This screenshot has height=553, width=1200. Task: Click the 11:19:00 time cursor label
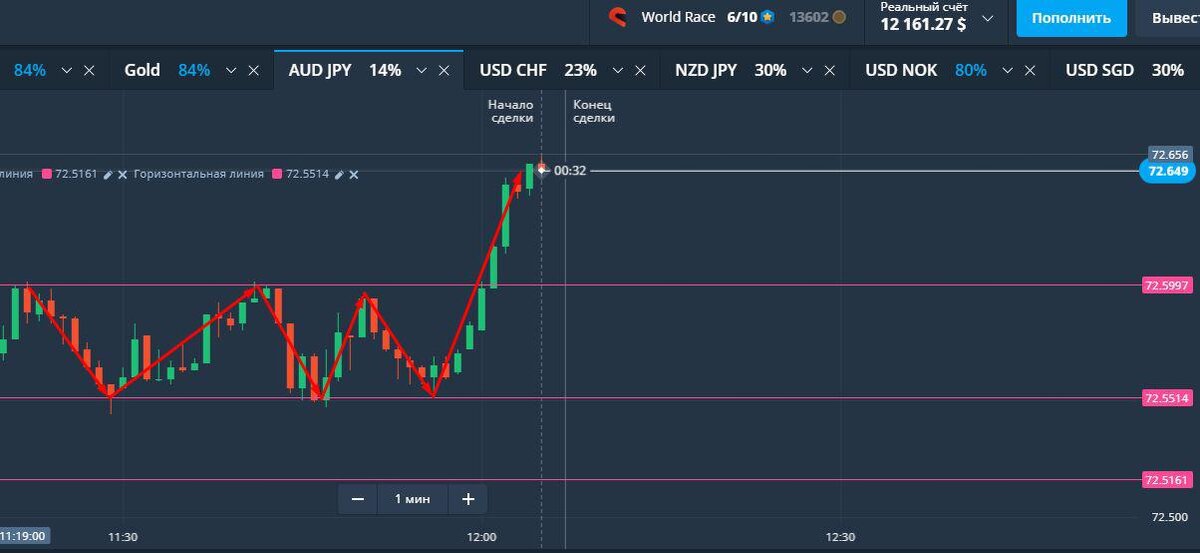(24, 536)
